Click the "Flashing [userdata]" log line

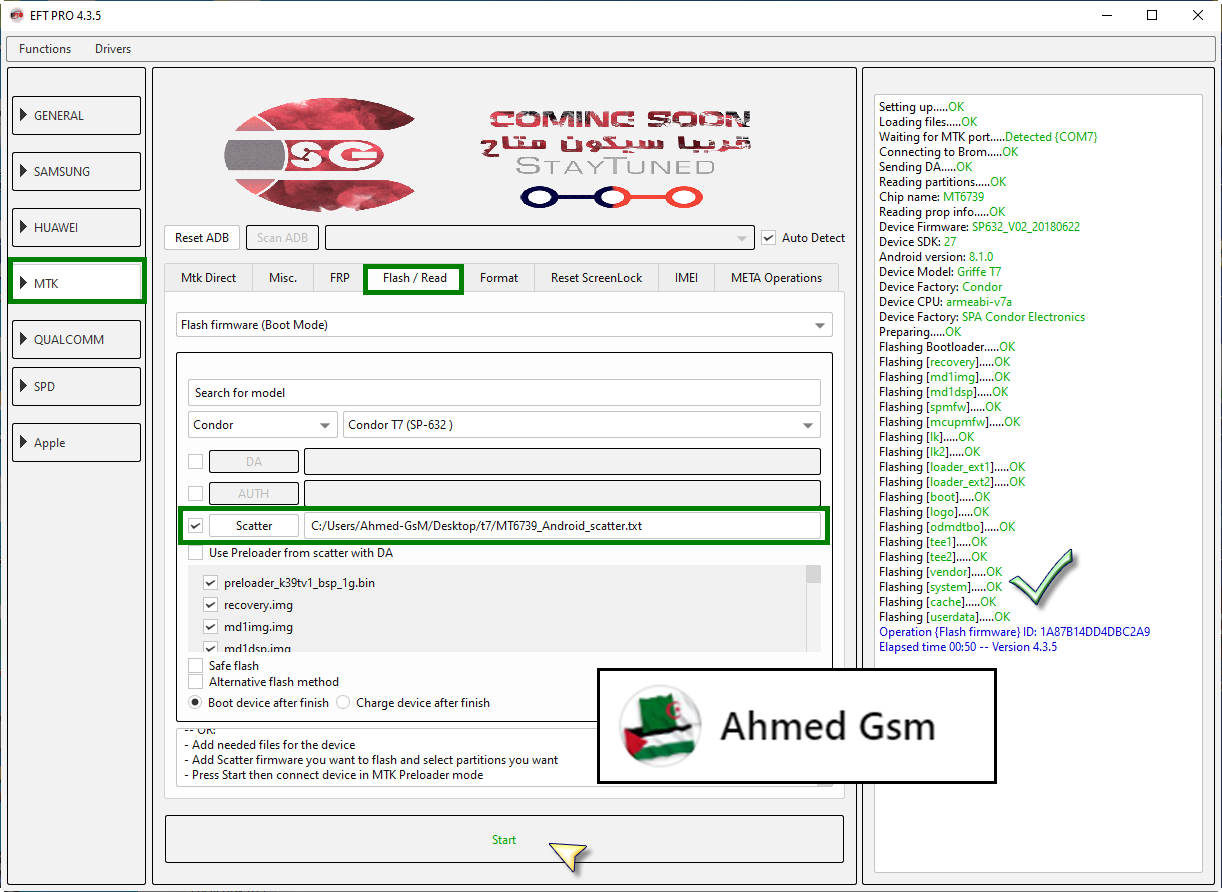945,617
